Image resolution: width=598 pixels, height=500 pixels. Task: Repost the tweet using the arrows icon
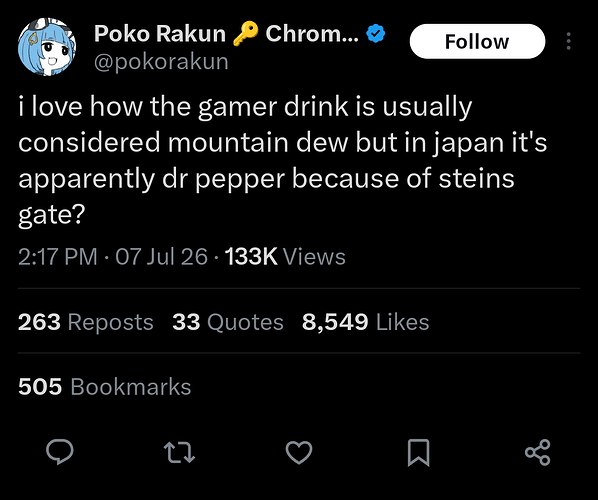click(179, 452)
